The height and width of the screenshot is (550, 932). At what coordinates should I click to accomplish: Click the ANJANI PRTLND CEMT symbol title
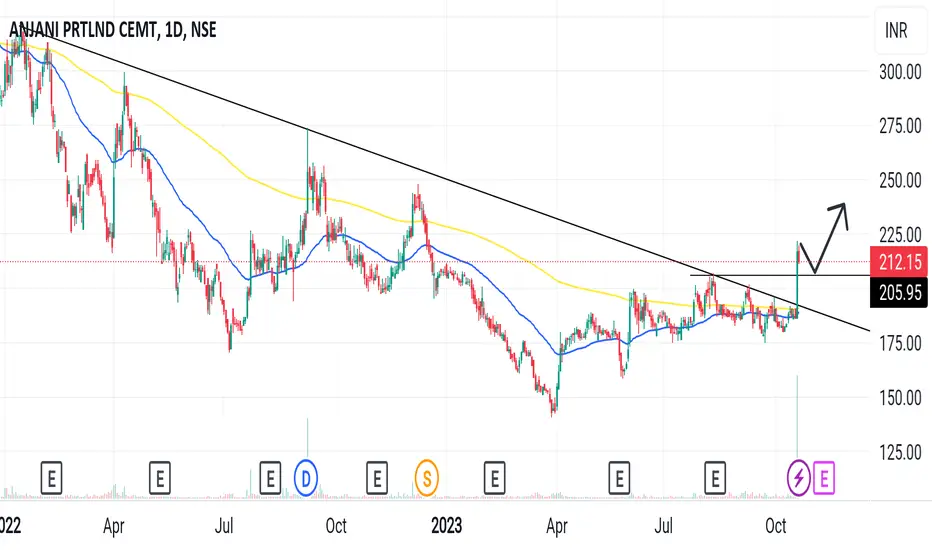click(112, 30)
